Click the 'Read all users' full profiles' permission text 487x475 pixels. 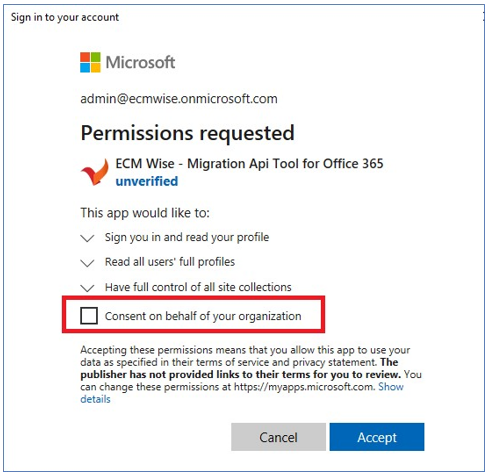tap(170, 262)
